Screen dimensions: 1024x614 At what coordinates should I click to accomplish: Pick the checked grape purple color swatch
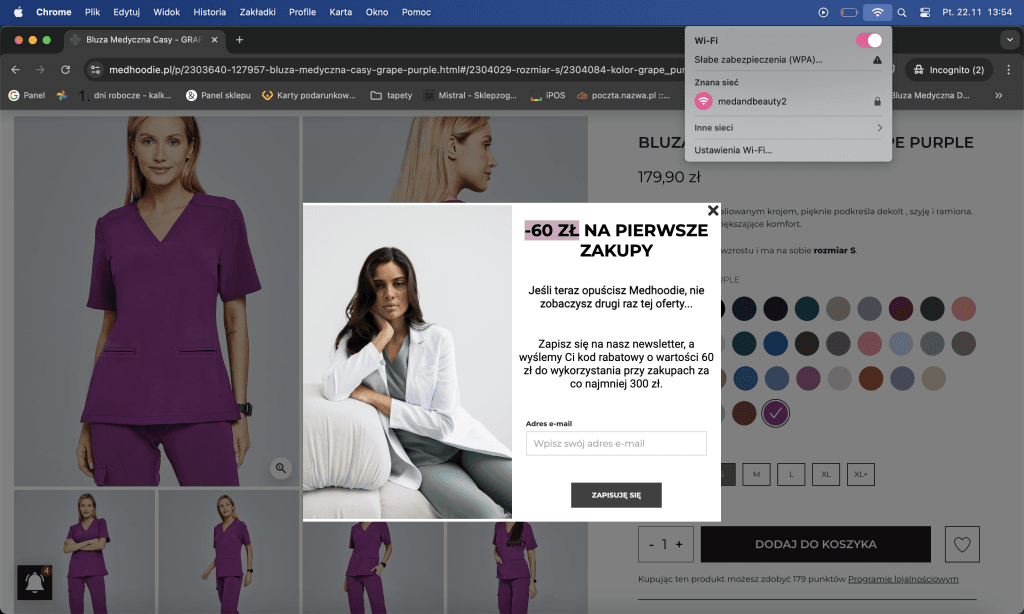point(775,412)
